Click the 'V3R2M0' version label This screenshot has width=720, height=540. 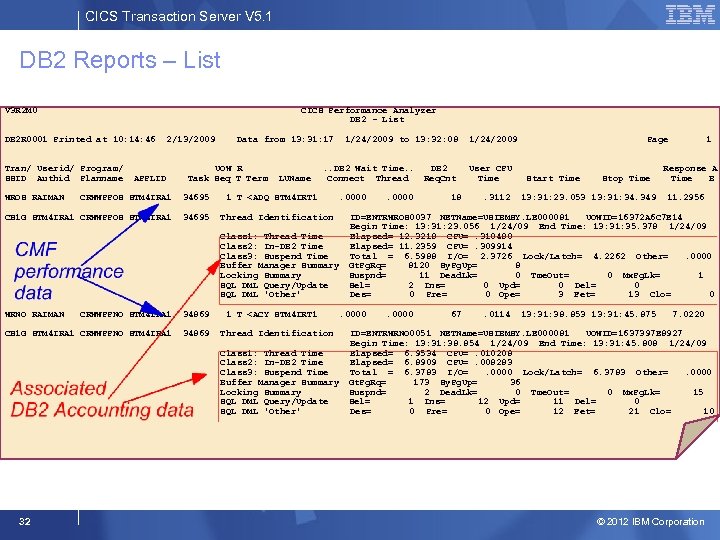(x=21, y=111)
